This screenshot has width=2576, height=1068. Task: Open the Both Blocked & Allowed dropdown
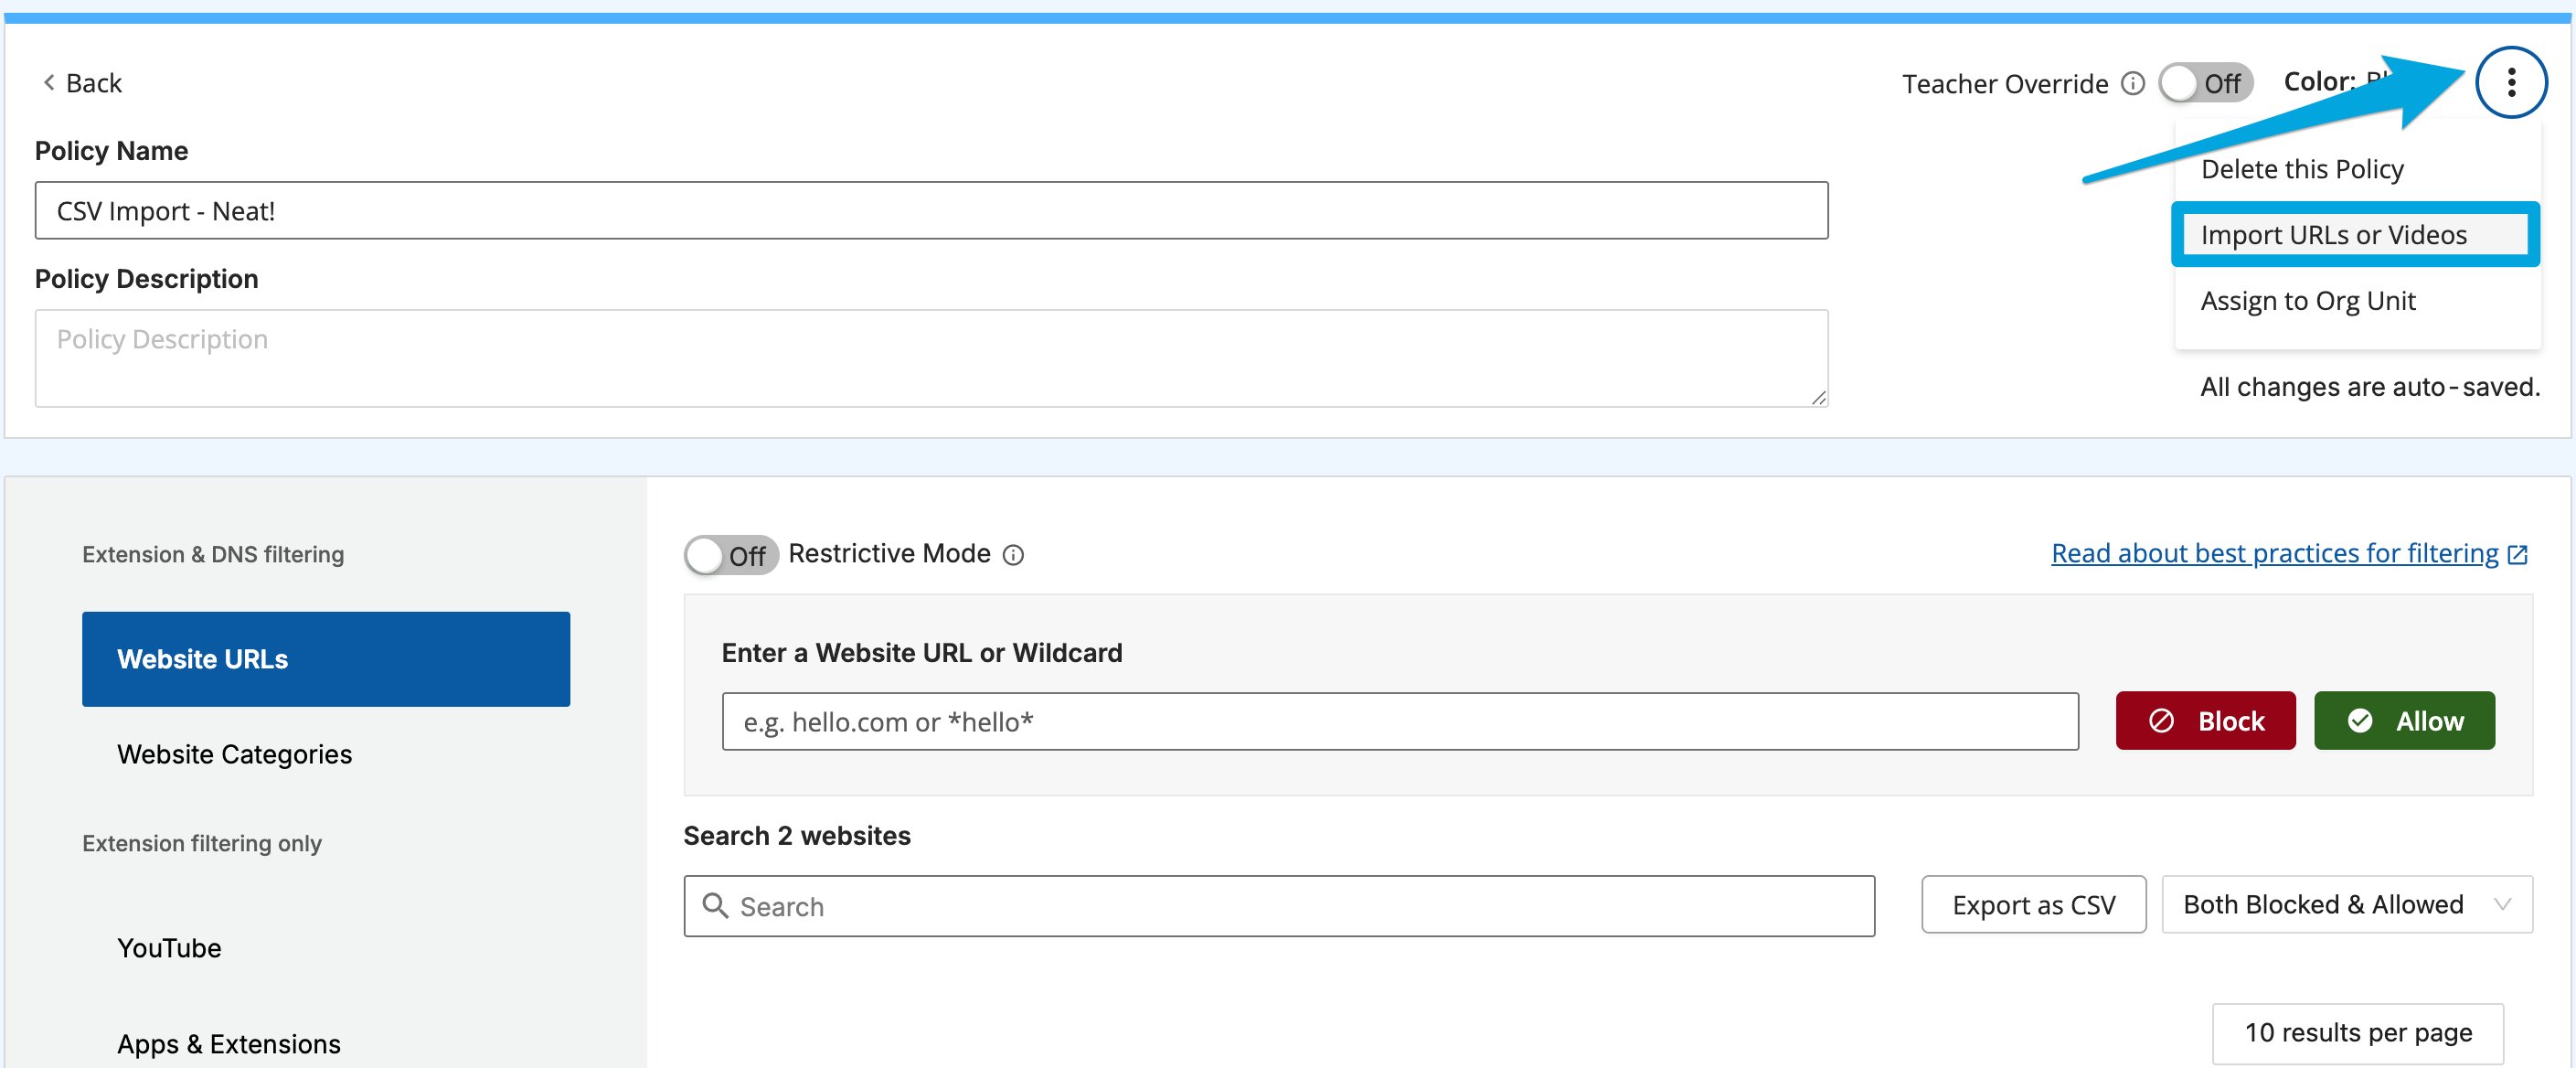tap(2346, 904)
